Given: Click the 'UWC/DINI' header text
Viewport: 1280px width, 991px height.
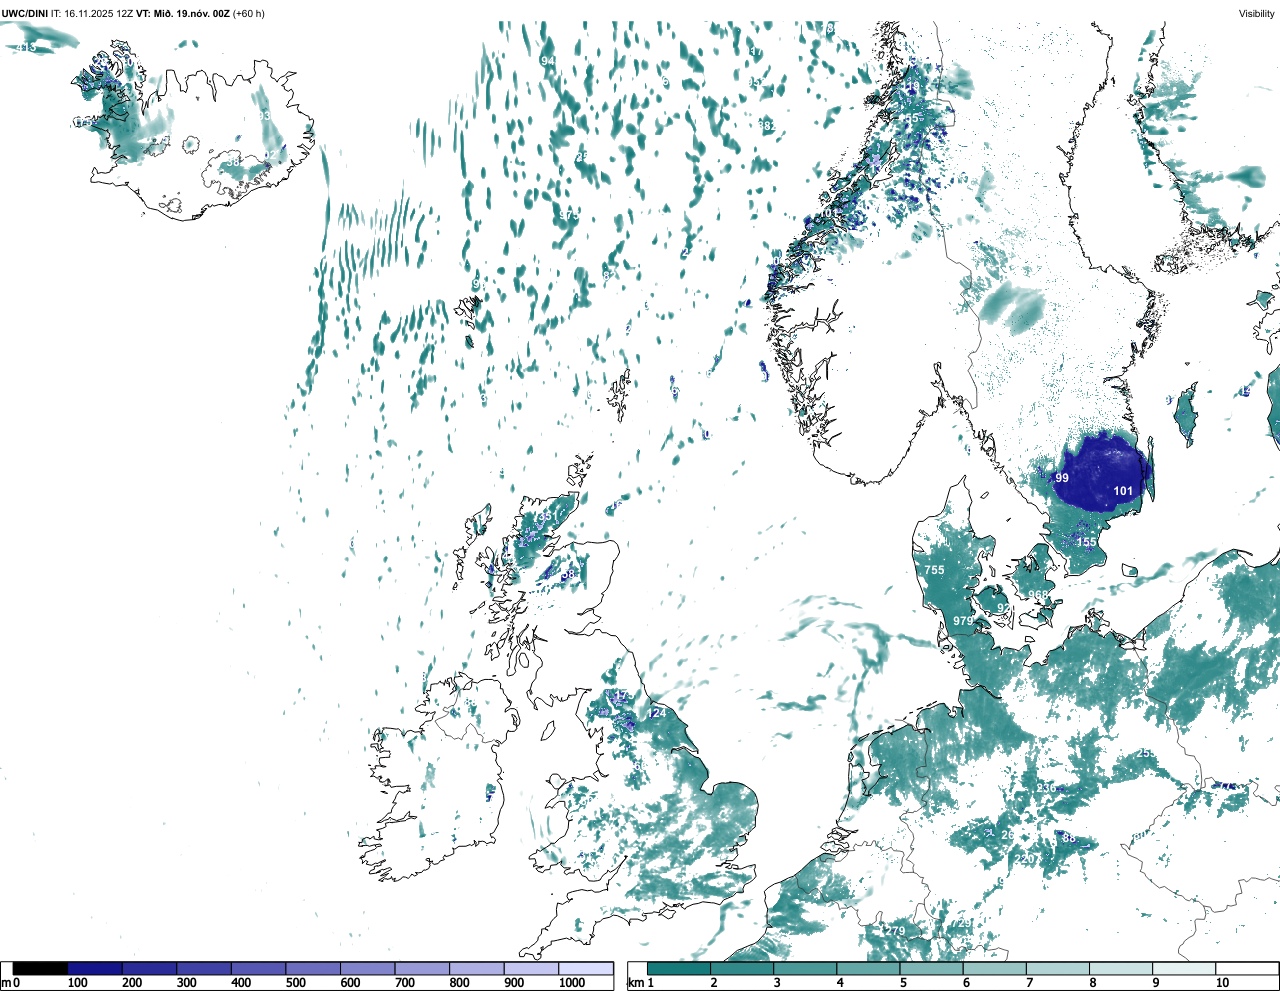Looking at the screenshot, I should tap(24, 13).
